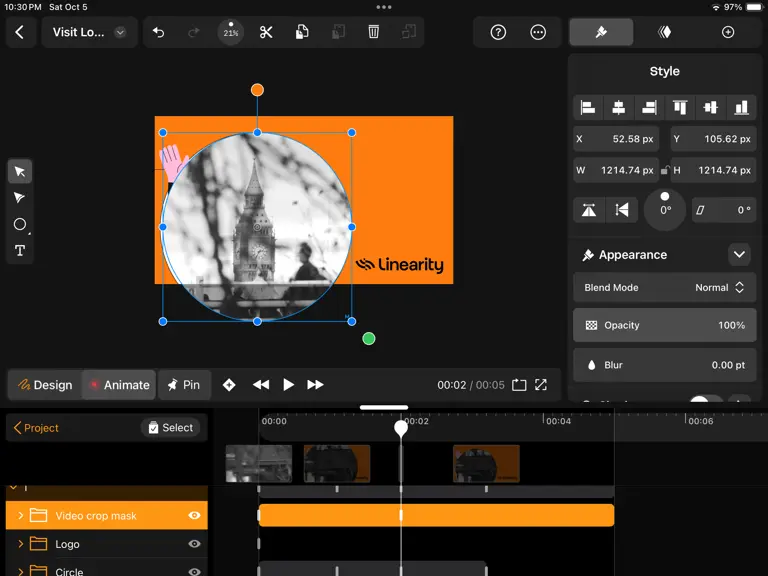Undo the last action
Screen dimensions: 768x576
(158, 32)
